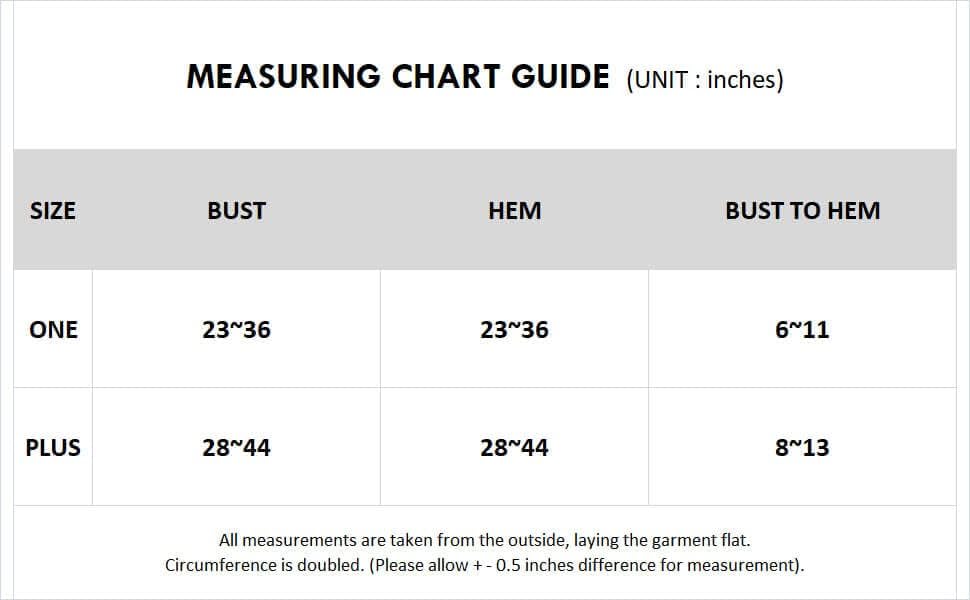Click the PLUS size row label
The width and height of the screenshot is (970, 600).
[x=53, y=448]
